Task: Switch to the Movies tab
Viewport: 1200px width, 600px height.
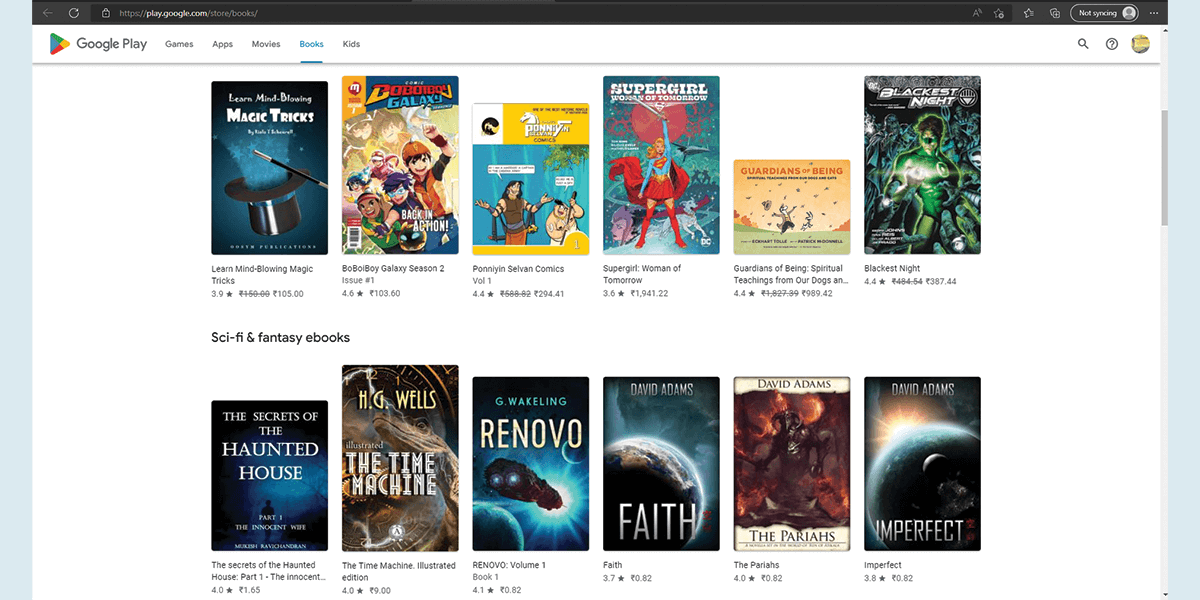Action: click(x=265, y=44)
